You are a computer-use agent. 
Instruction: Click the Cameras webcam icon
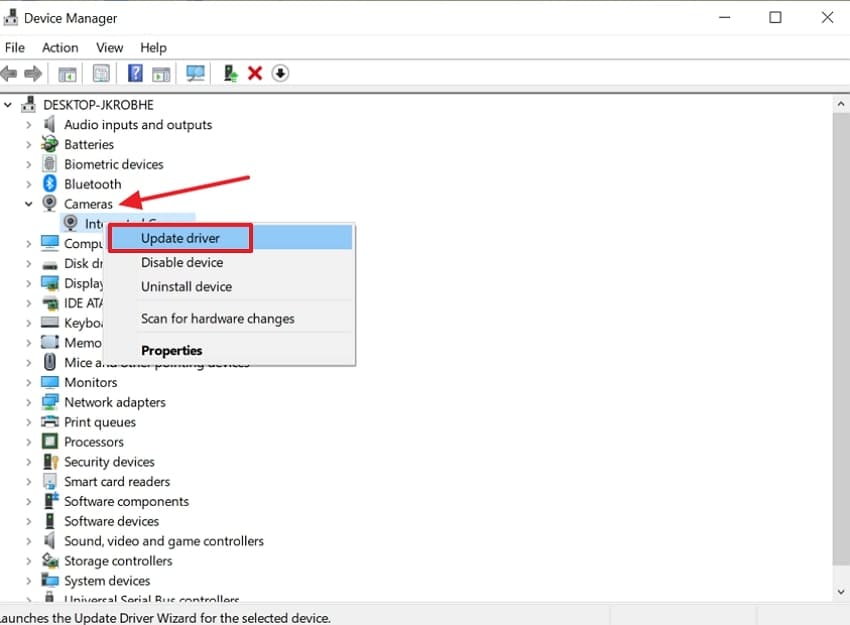50,203
